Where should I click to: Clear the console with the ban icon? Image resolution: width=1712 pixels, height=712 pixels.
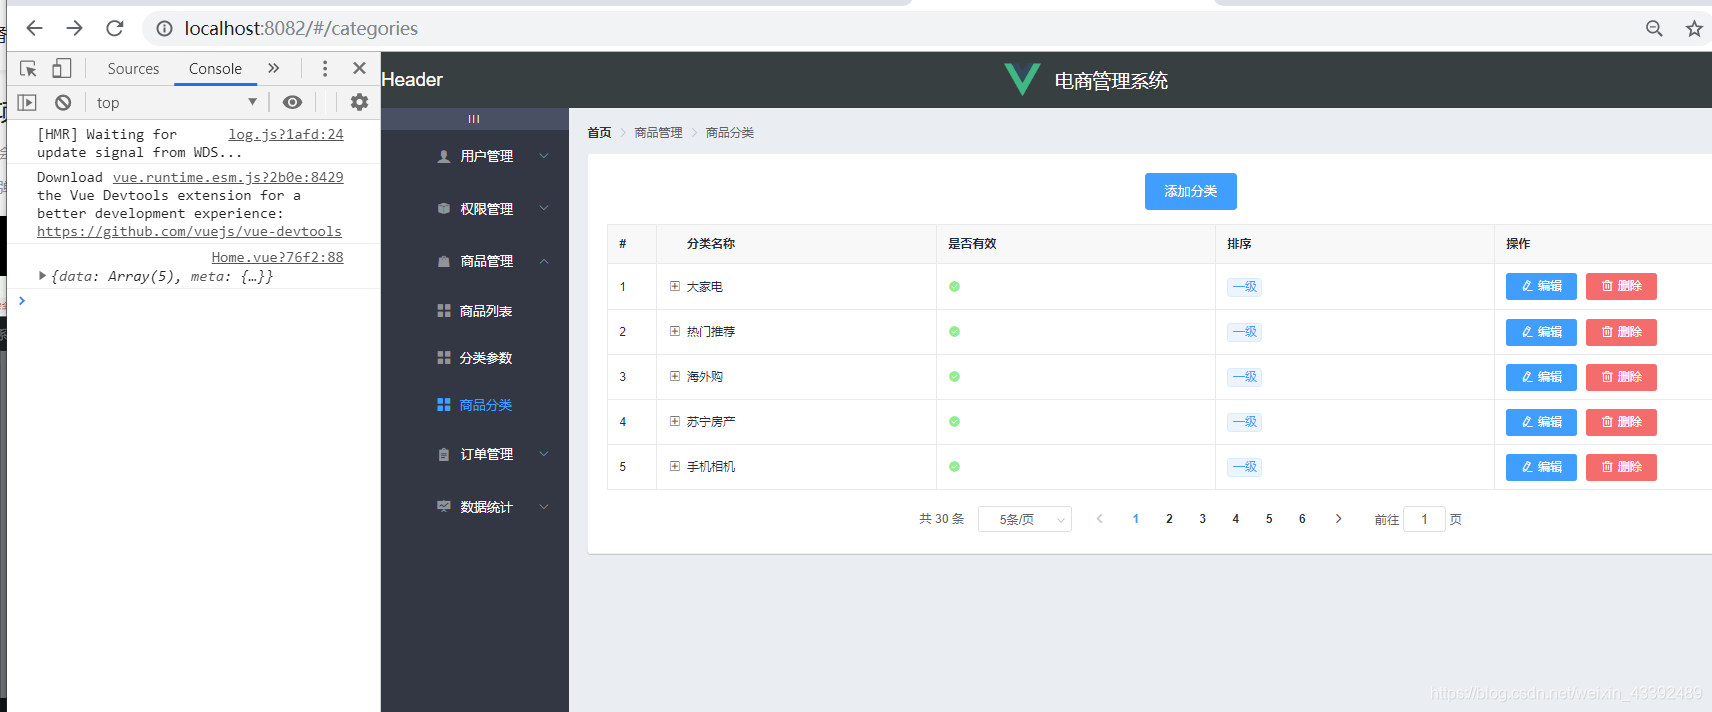pyautogui.click(x=63, y=102)
